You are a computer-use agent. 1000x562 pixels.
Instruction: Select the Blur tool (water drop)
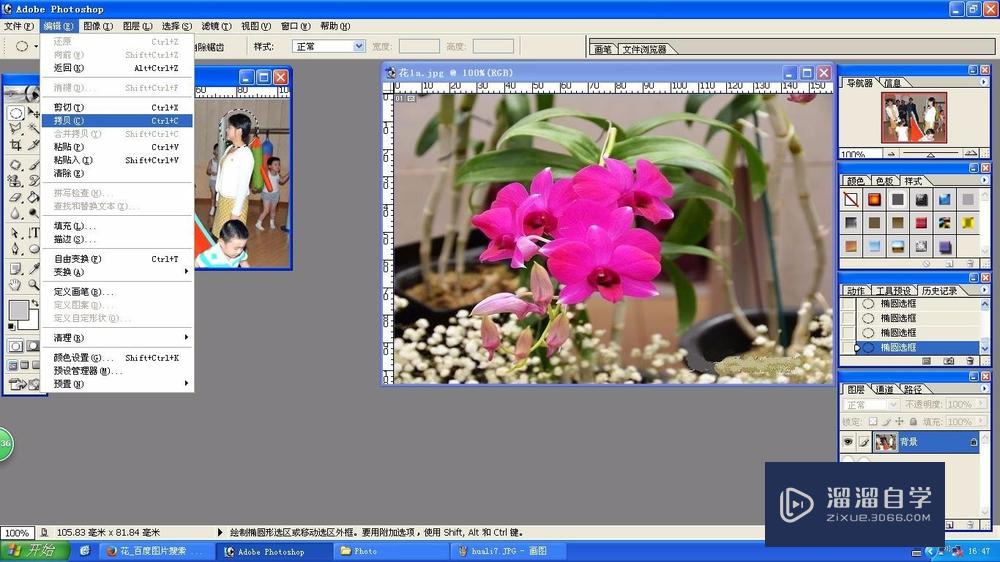point(15,213)
